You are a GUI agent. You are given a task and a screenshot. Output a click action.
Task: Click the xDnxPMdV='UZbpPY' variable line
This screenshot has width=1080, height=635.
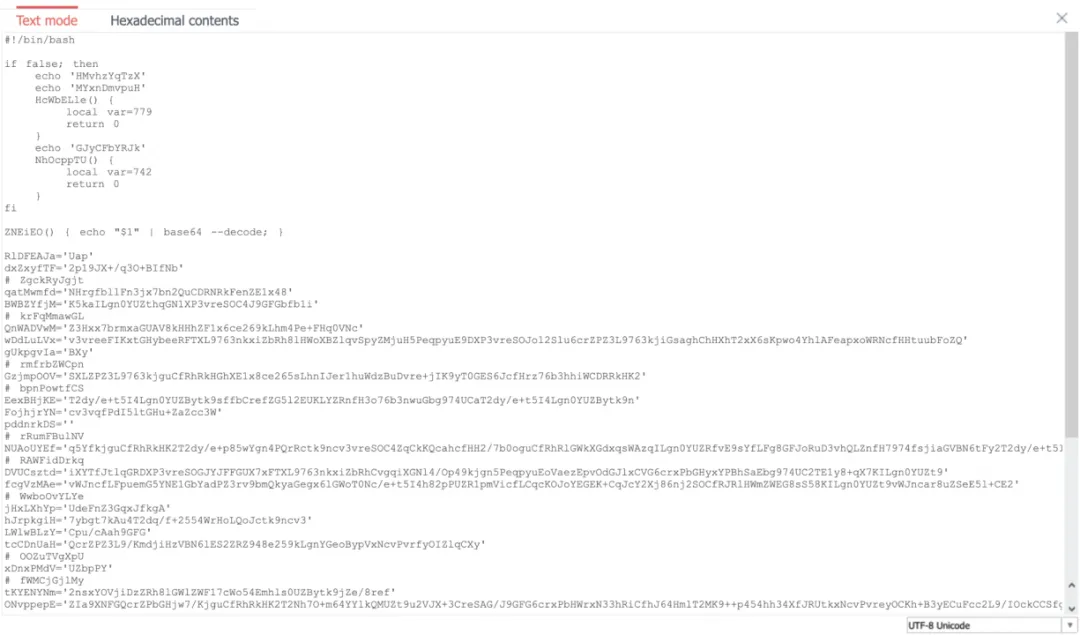pos(58,568)
